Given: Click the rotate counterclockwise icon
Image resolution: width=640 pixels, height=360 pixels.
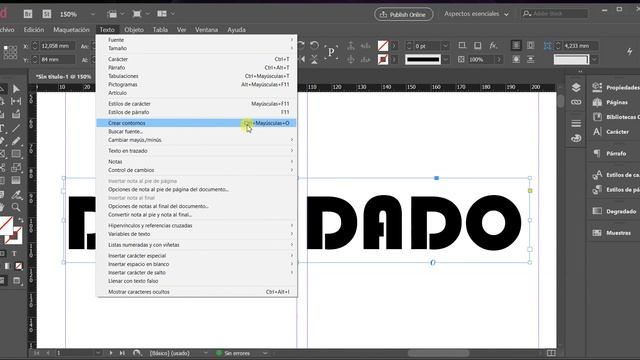Looking at the screenshot, I should (x=314, y=45).
